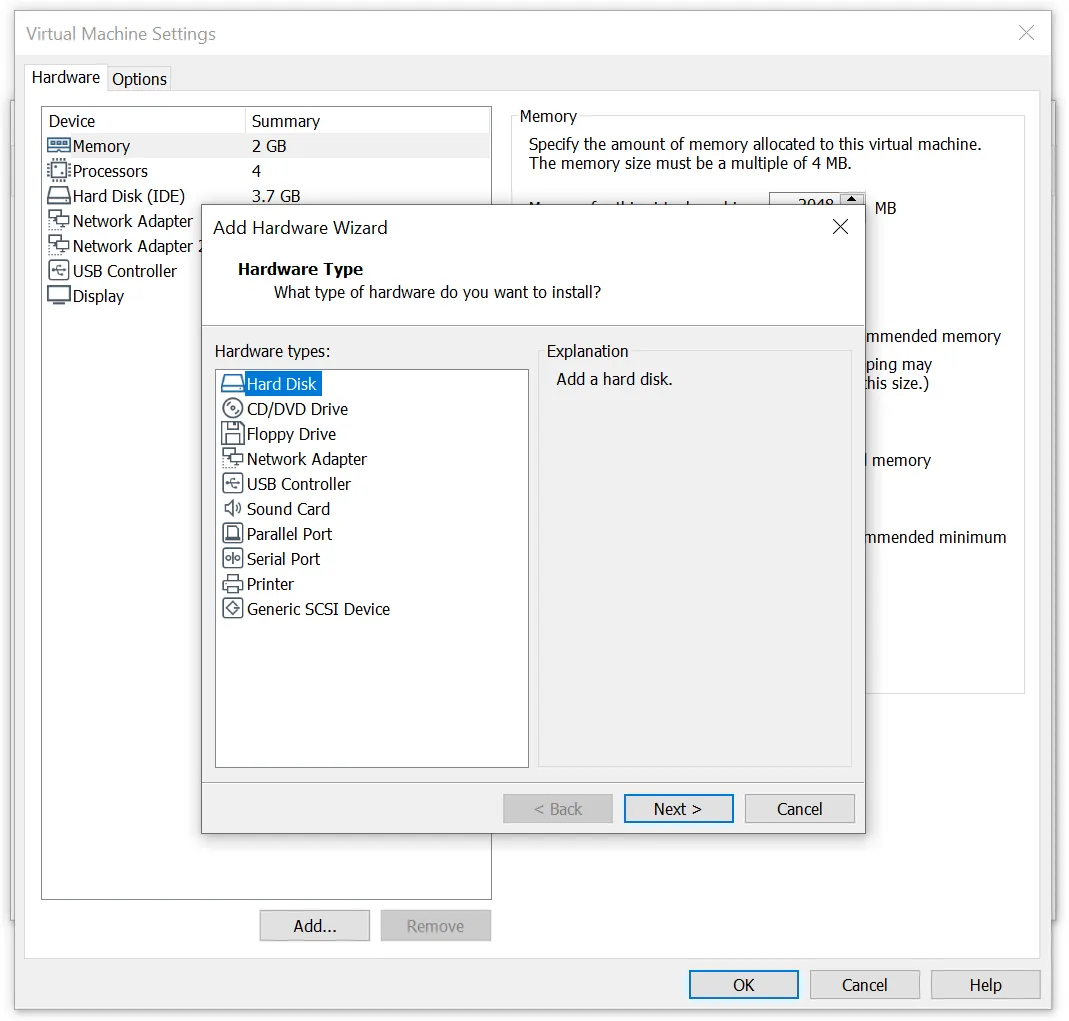
Task: Click Network Adapter icon in wizard list
Action: tap(232, 459)
